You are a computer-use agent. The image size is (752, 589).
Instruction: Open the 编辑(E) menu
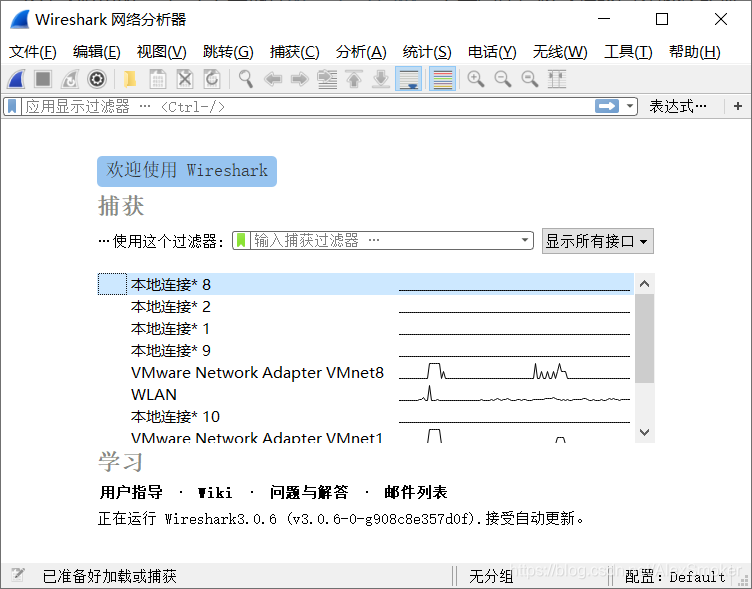pyautogui.click(x=96, y=52)
